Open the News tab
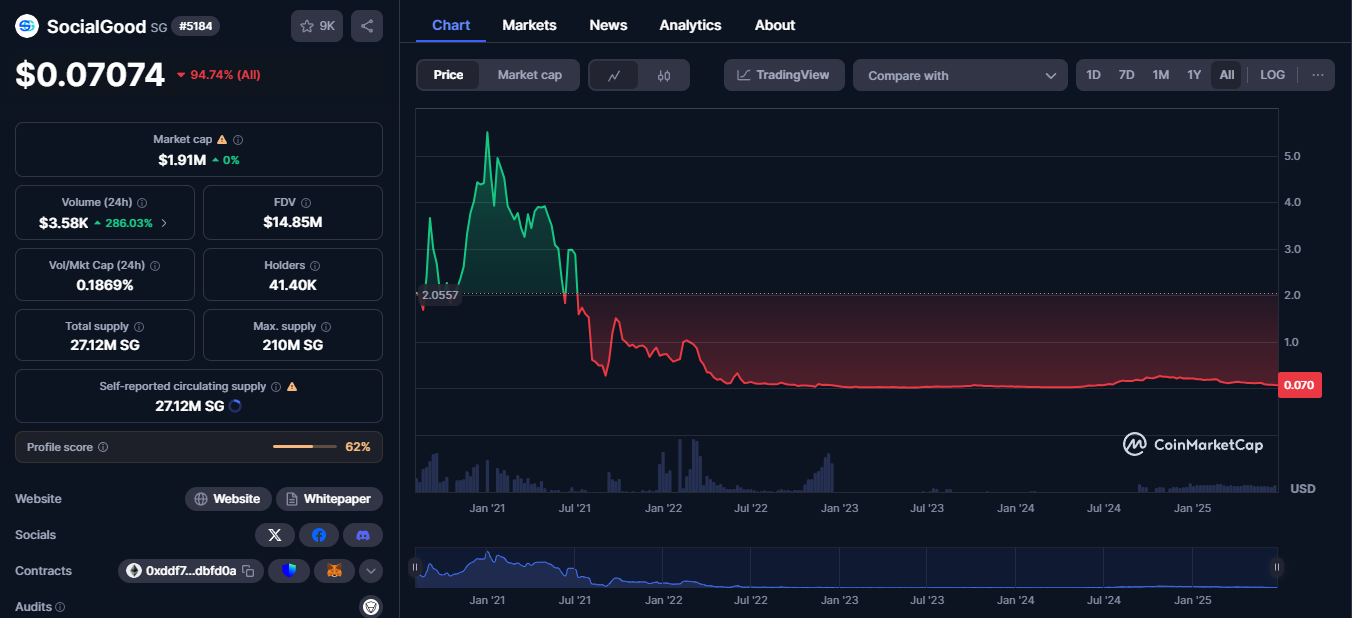Viewport: 1352px width, 618px height. pos(608,25)
